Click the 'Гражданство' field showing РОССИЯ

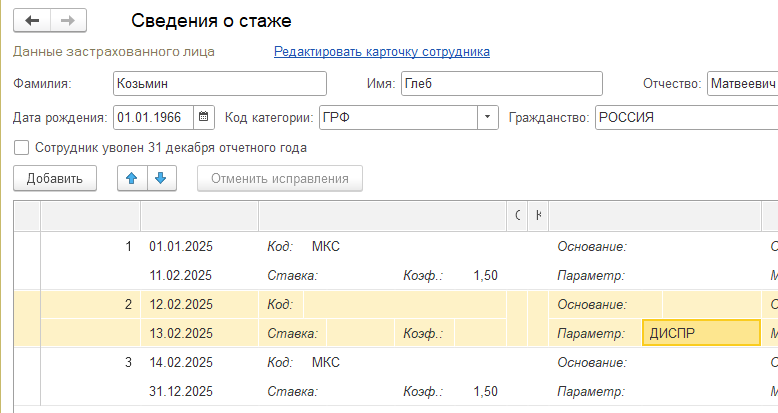(685, 117)
